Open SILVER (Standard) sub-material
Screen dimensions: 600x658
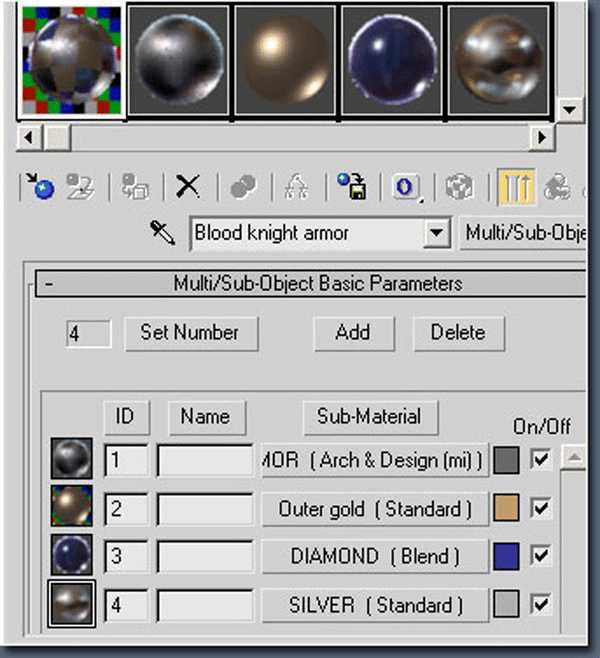tap(375, 605)
